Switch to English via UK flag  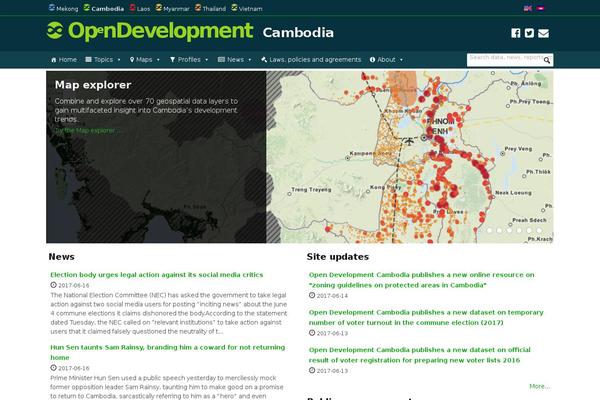528,8
